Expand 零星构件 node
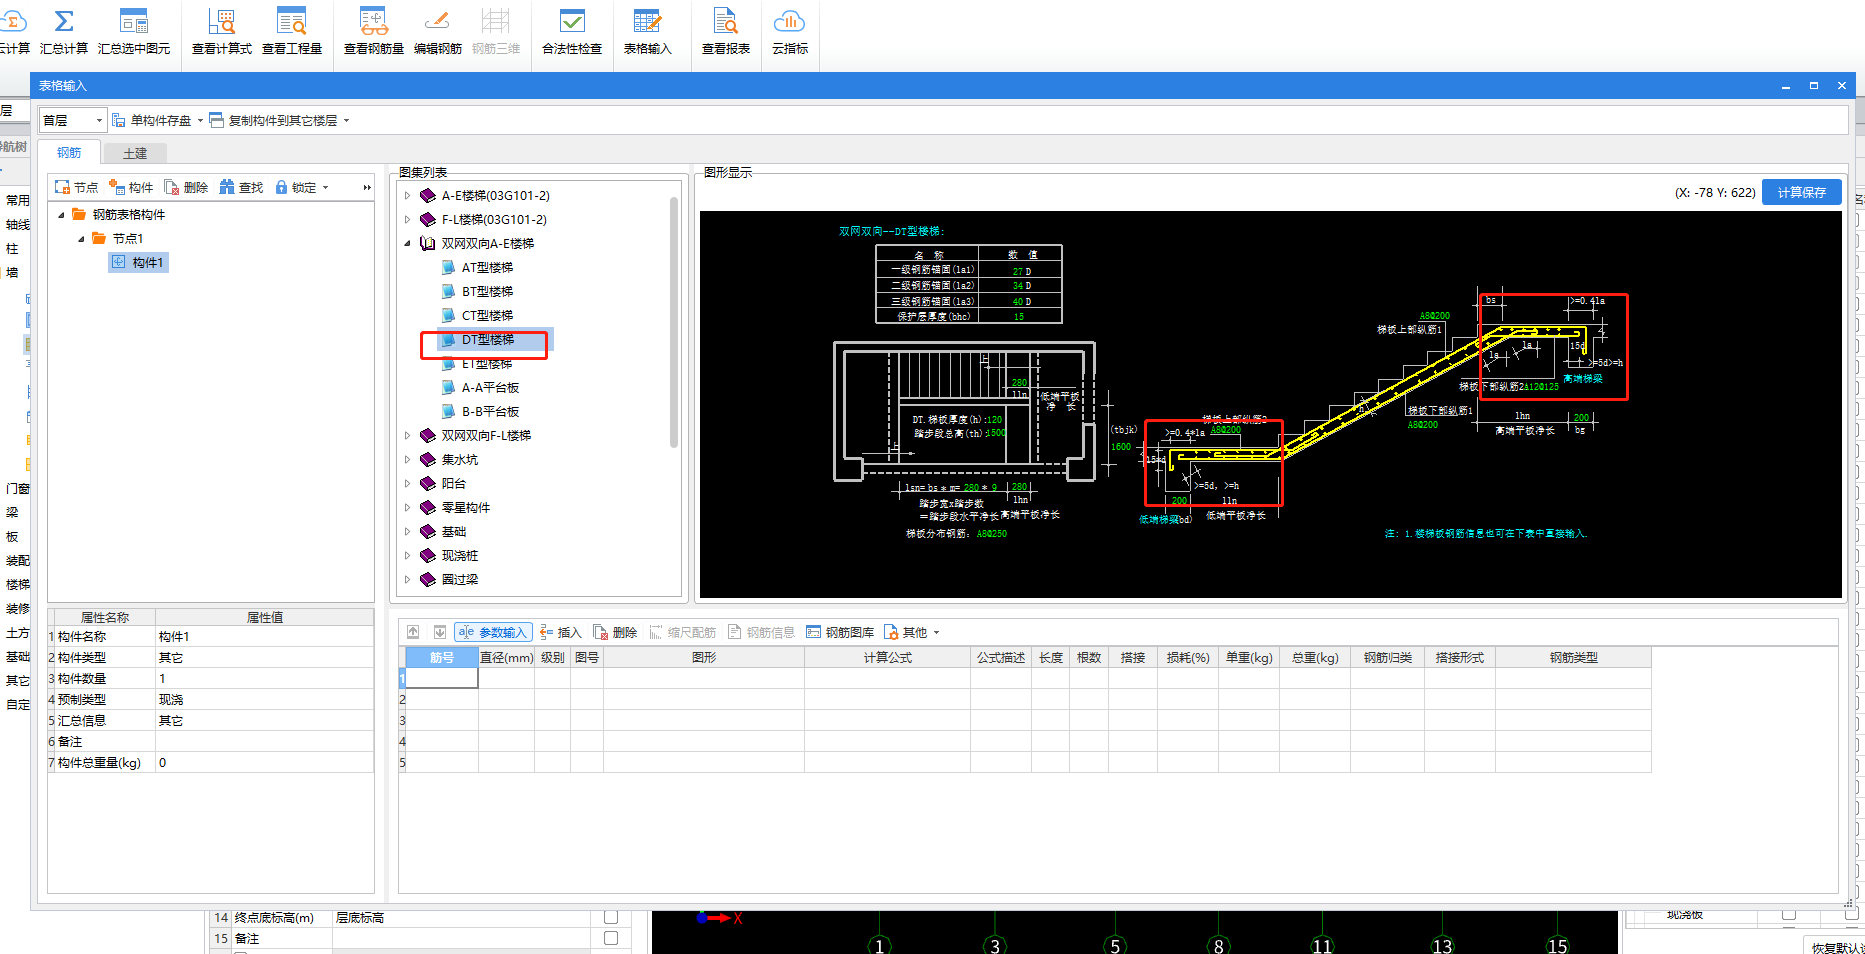This screenshot has width=1865, height=954. tap(407, 507)
